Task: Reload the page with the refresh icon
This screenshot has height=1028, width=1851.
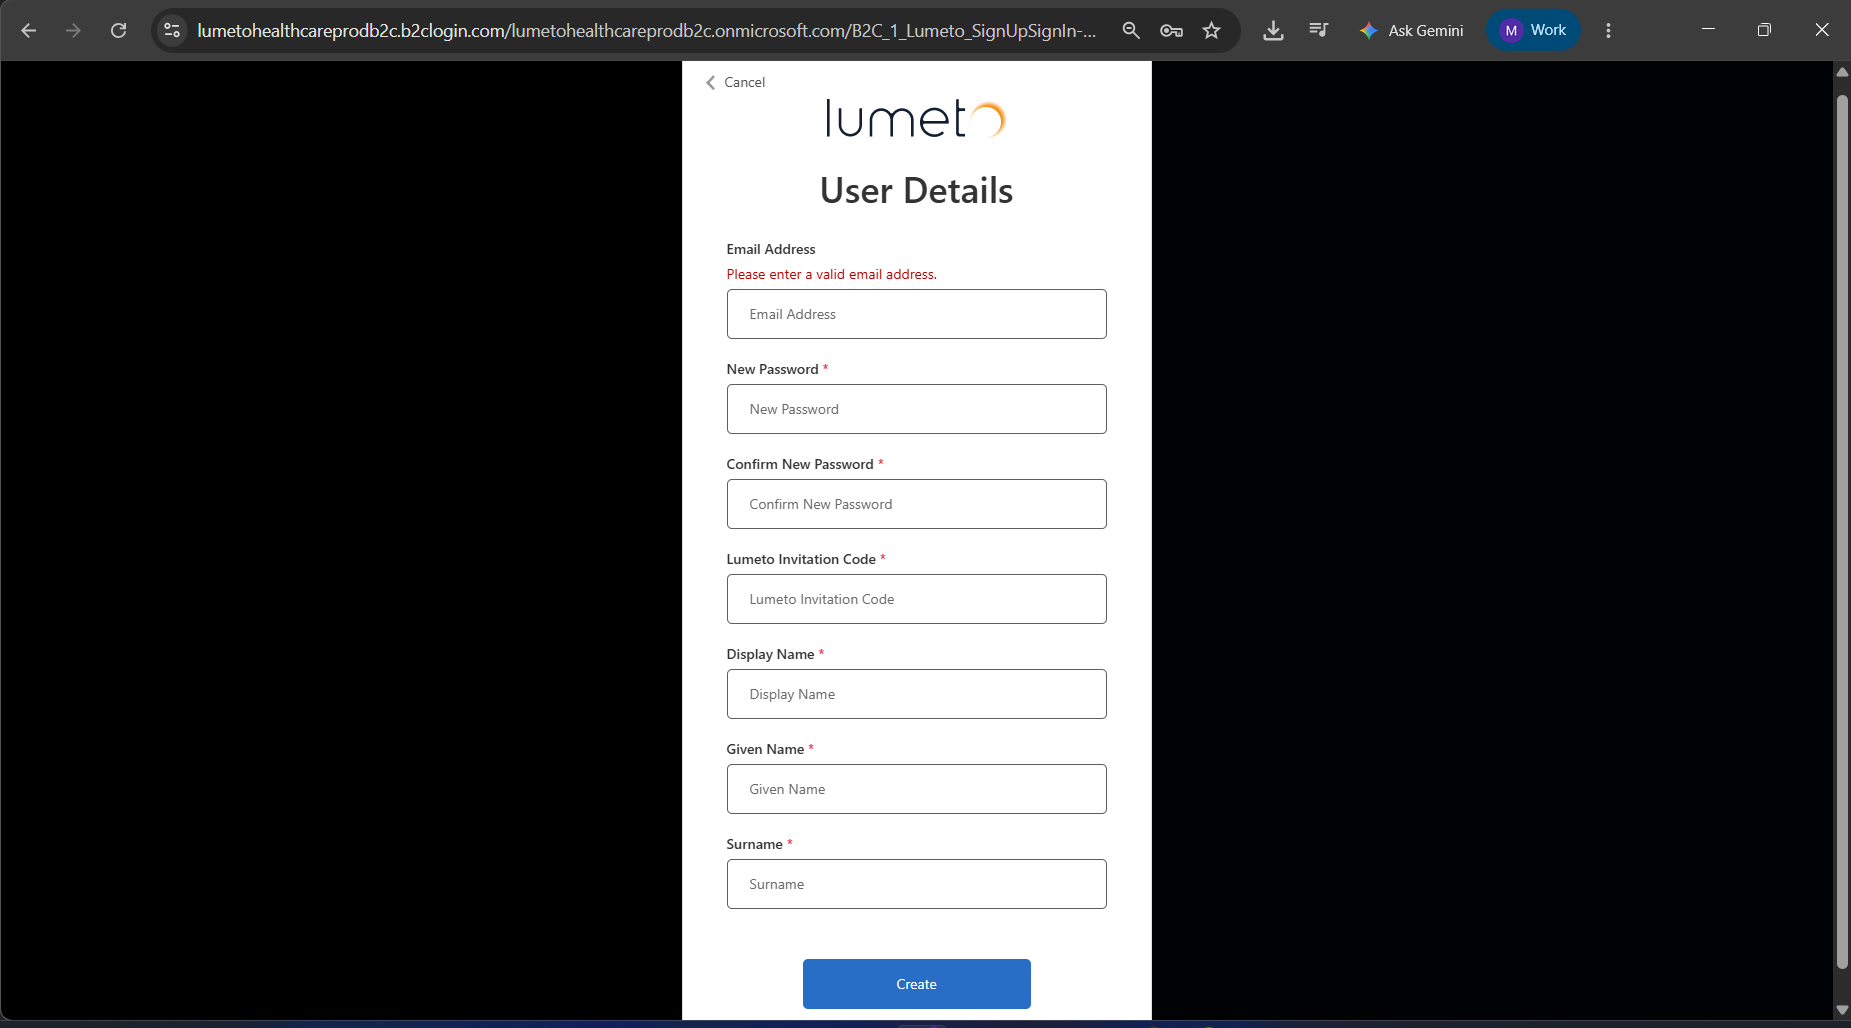Action: click(x=118, y=30)
